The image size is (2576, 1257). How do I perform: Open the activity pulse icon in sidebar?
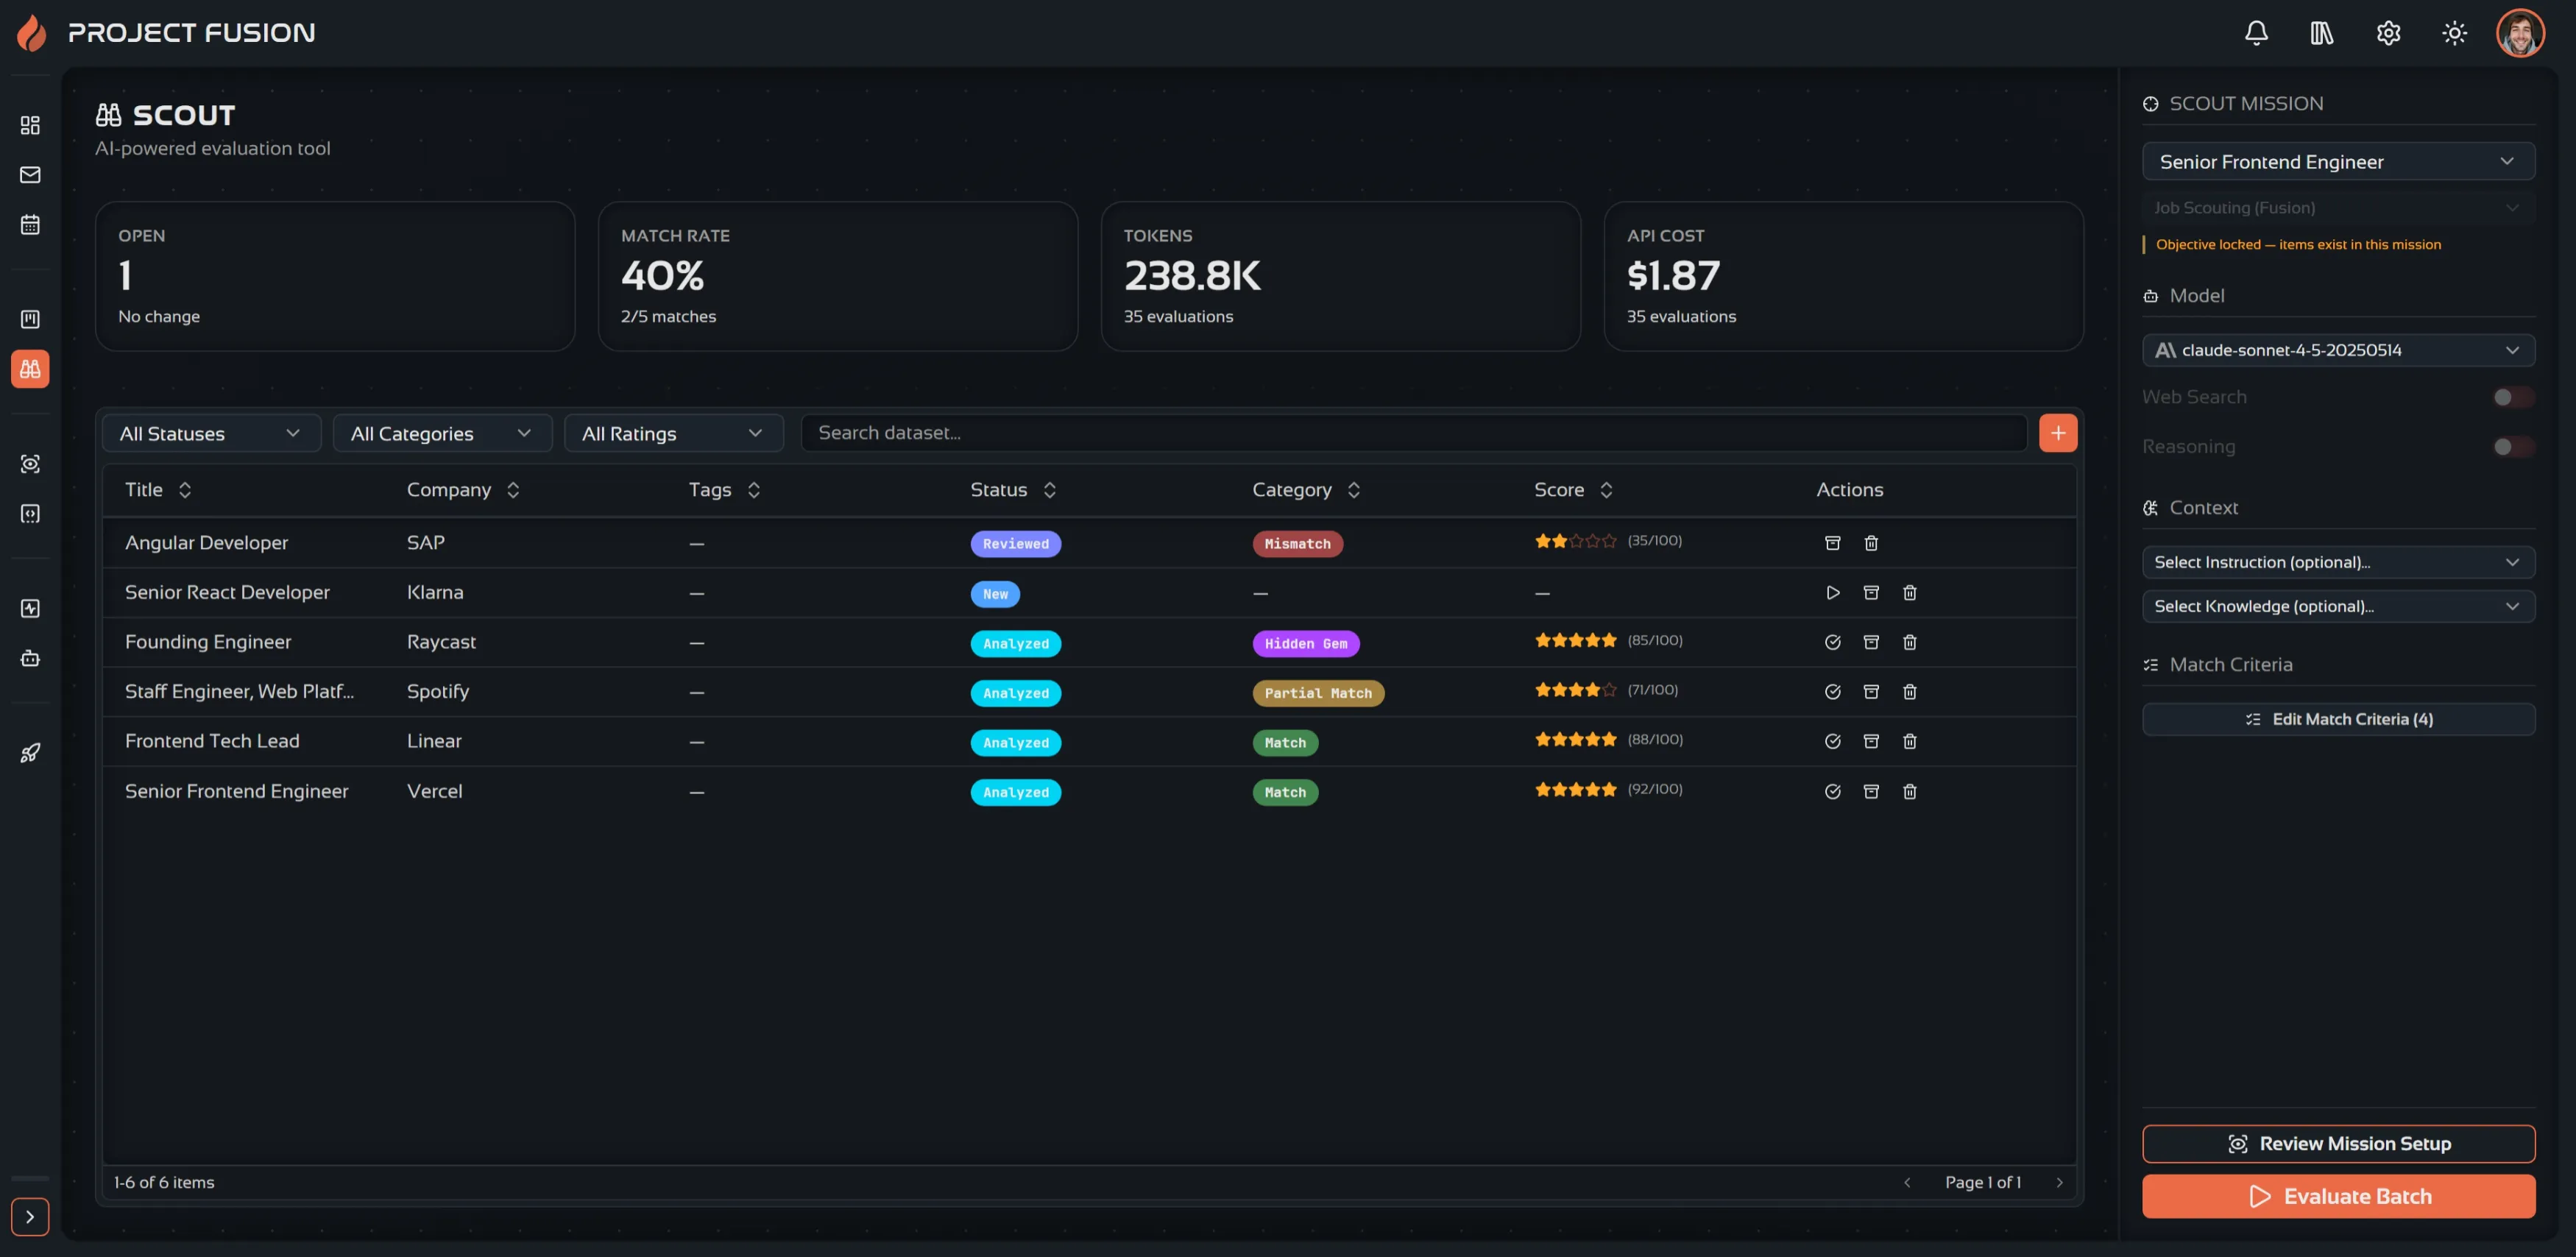(30, 608)
